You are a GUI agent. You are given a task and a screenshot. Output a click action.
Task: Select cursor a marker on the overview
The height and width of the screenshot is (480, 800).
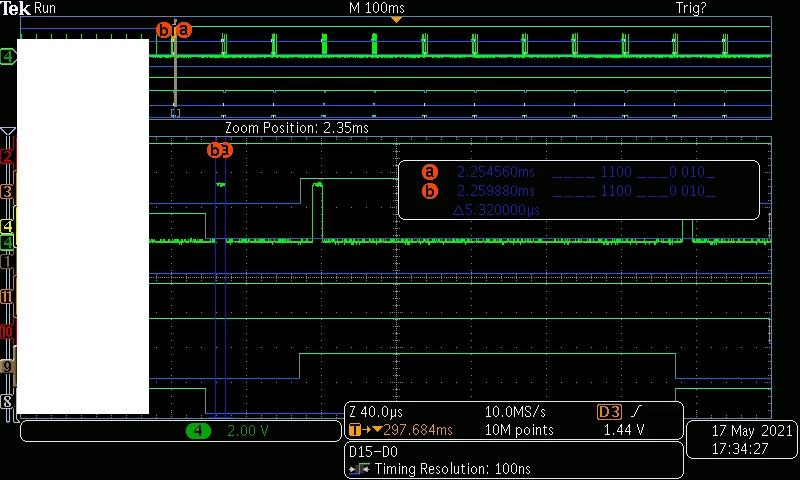pos(184,30)
